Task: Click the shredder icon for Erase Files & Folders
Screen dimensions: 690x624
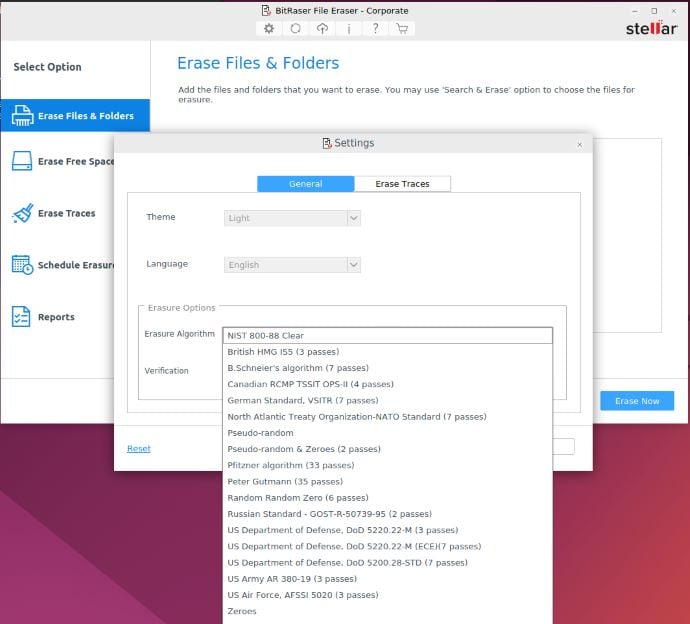Action: point(22,115)
